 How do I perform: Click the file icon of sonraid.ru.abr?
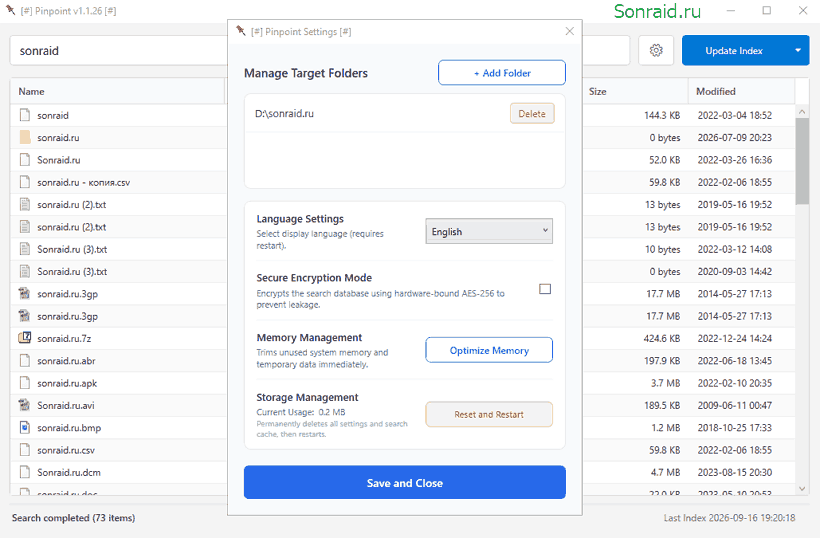point(25,361)
